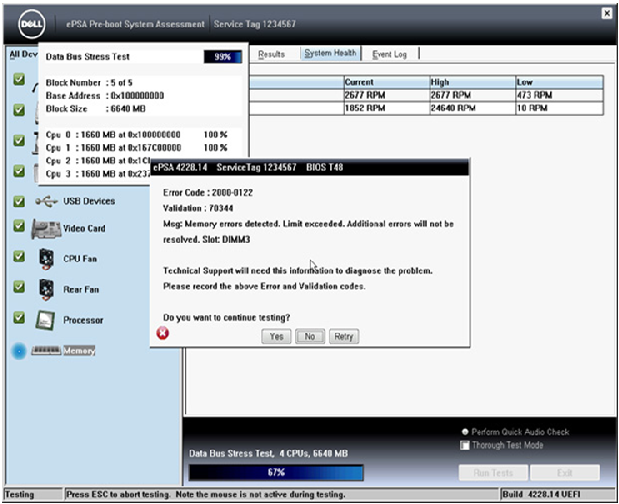The width and height of the screenshot is (619, 504).
Task: Click the 99% Data Bus progress bar
Action: click(223, 57)
